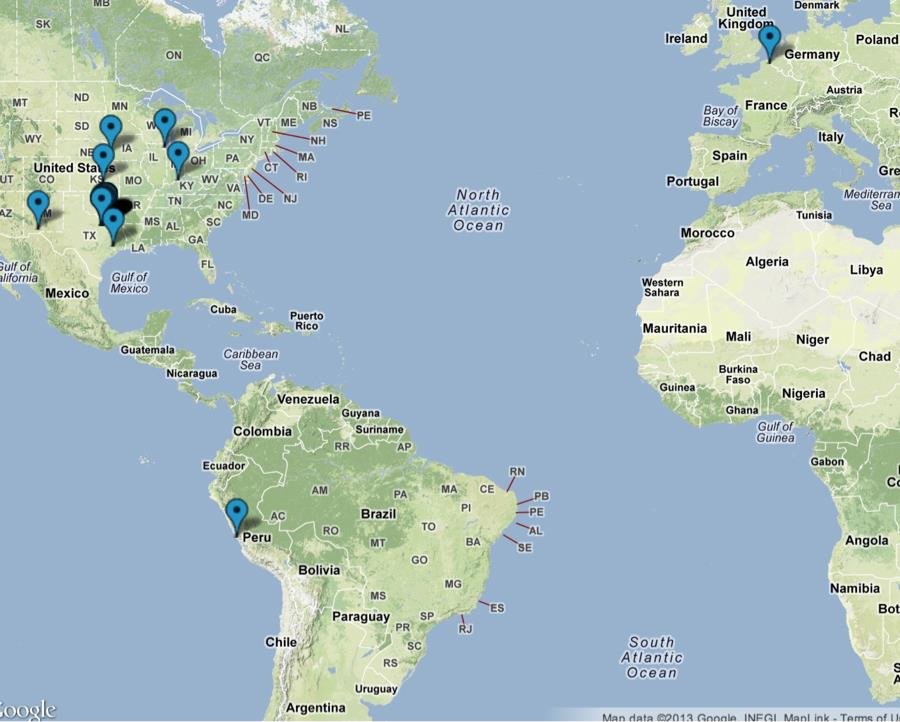Click the 'North Atlantic Ocean' label
This screenshot has width=900, height=722.
pyautogui.click(x=478, y=210)
